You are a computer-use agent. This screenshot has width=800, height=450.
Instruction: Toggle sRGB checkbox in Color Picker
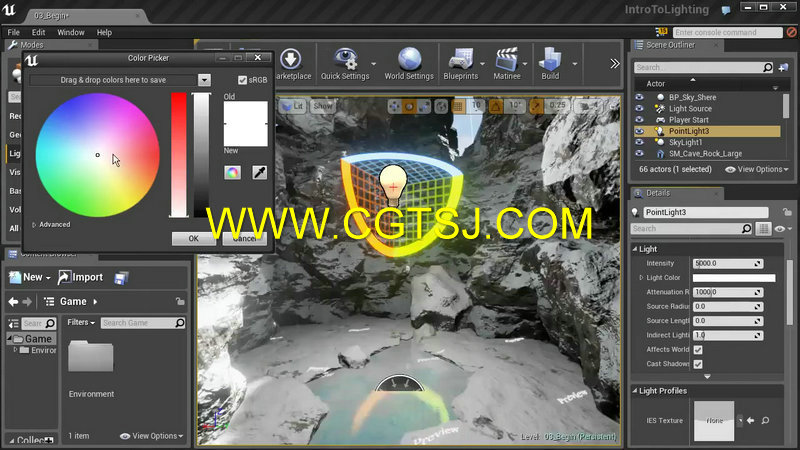(x=242, y=80)
